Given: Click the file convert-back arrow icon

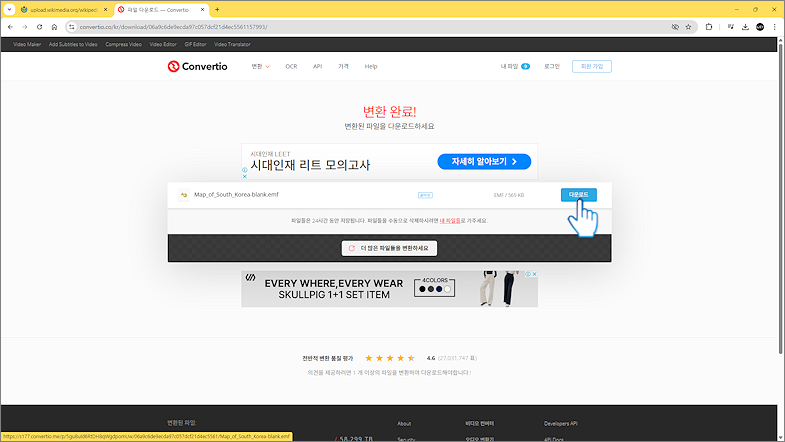Looking at the screenshot, I should 184,195.
